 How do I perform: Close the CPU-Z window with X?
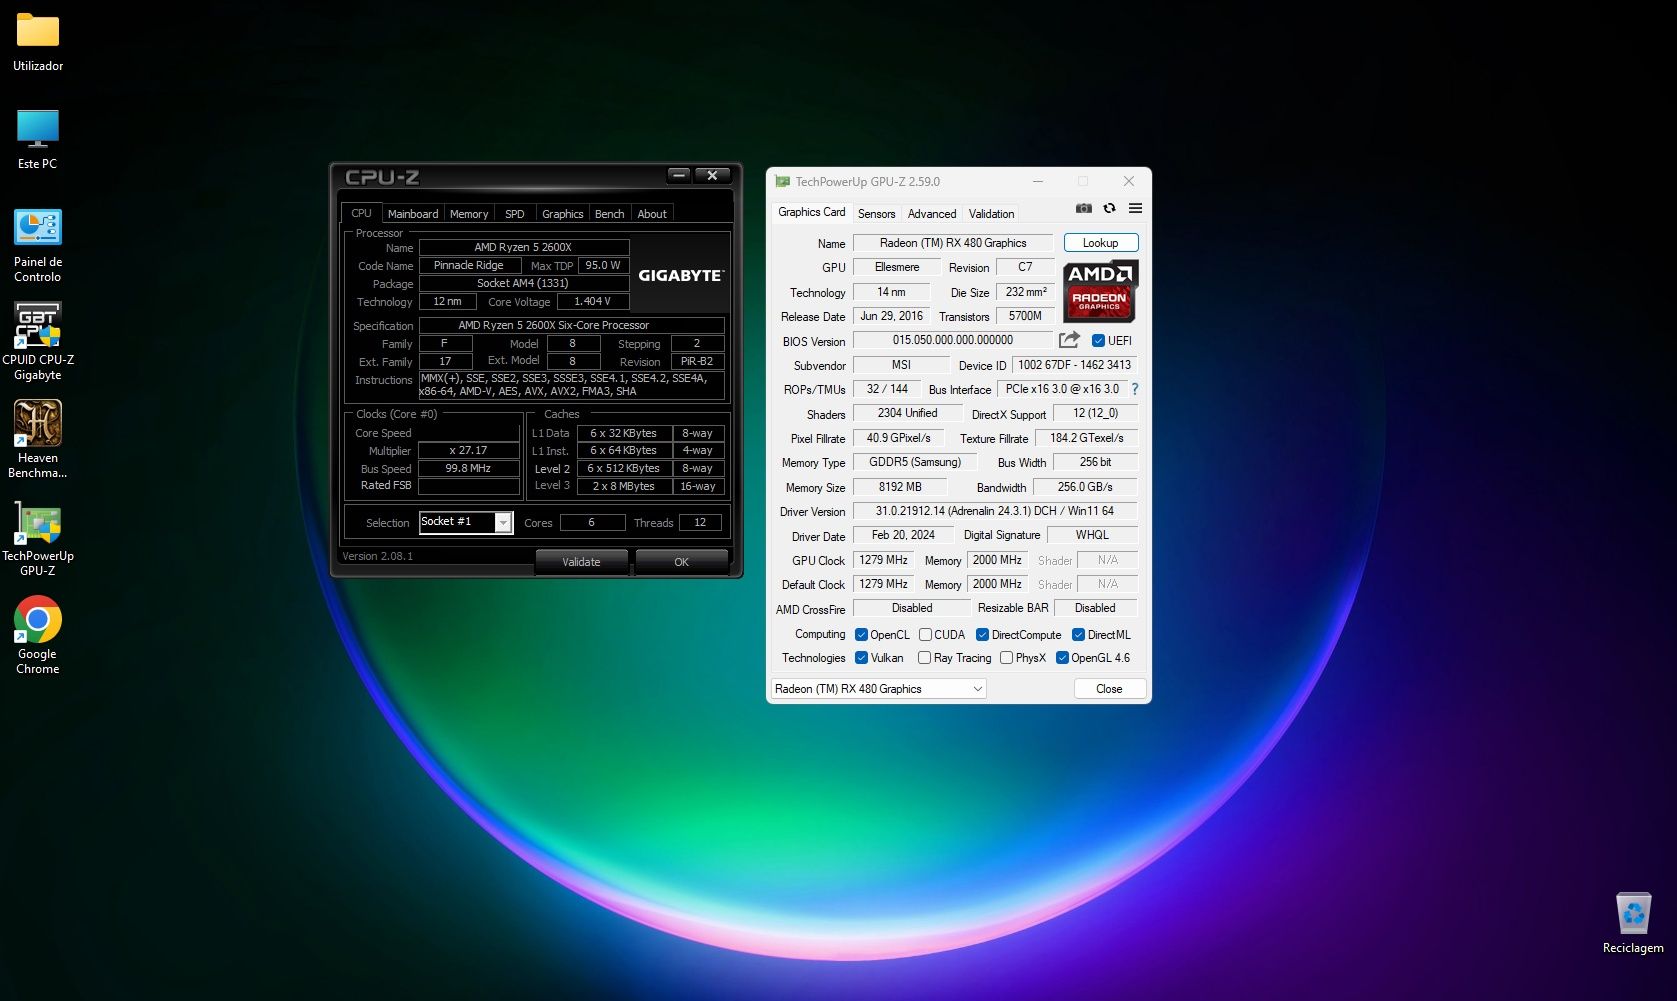coord(712,175)
